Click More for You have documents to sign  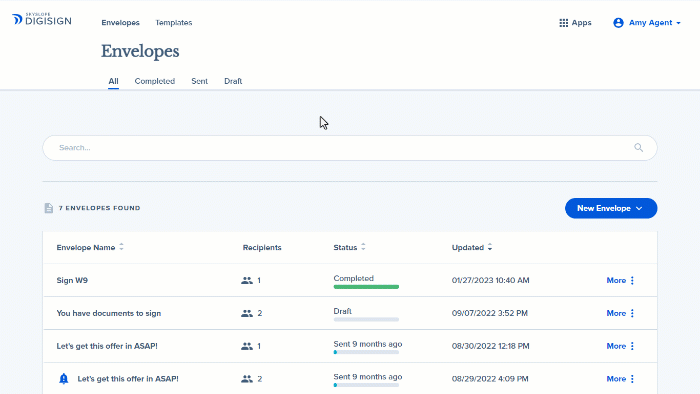(x=616, y=313)
